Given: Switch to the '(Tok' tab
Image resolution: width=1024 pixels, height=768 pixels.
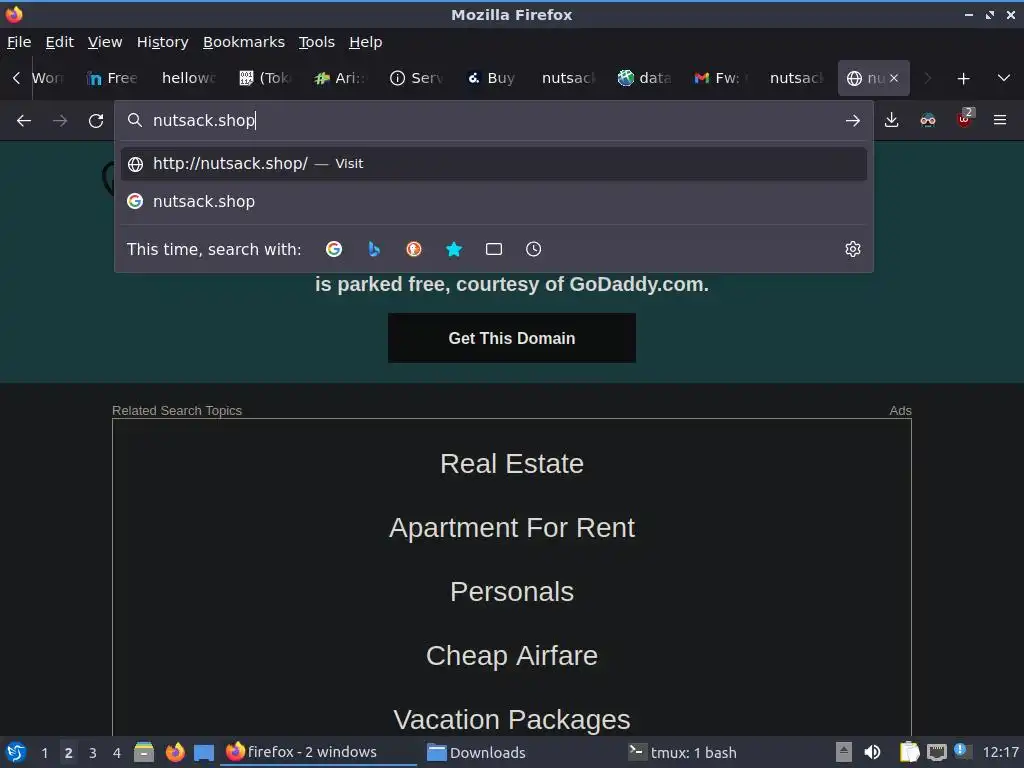Looking at the screenshot, I should coord(264,78).
